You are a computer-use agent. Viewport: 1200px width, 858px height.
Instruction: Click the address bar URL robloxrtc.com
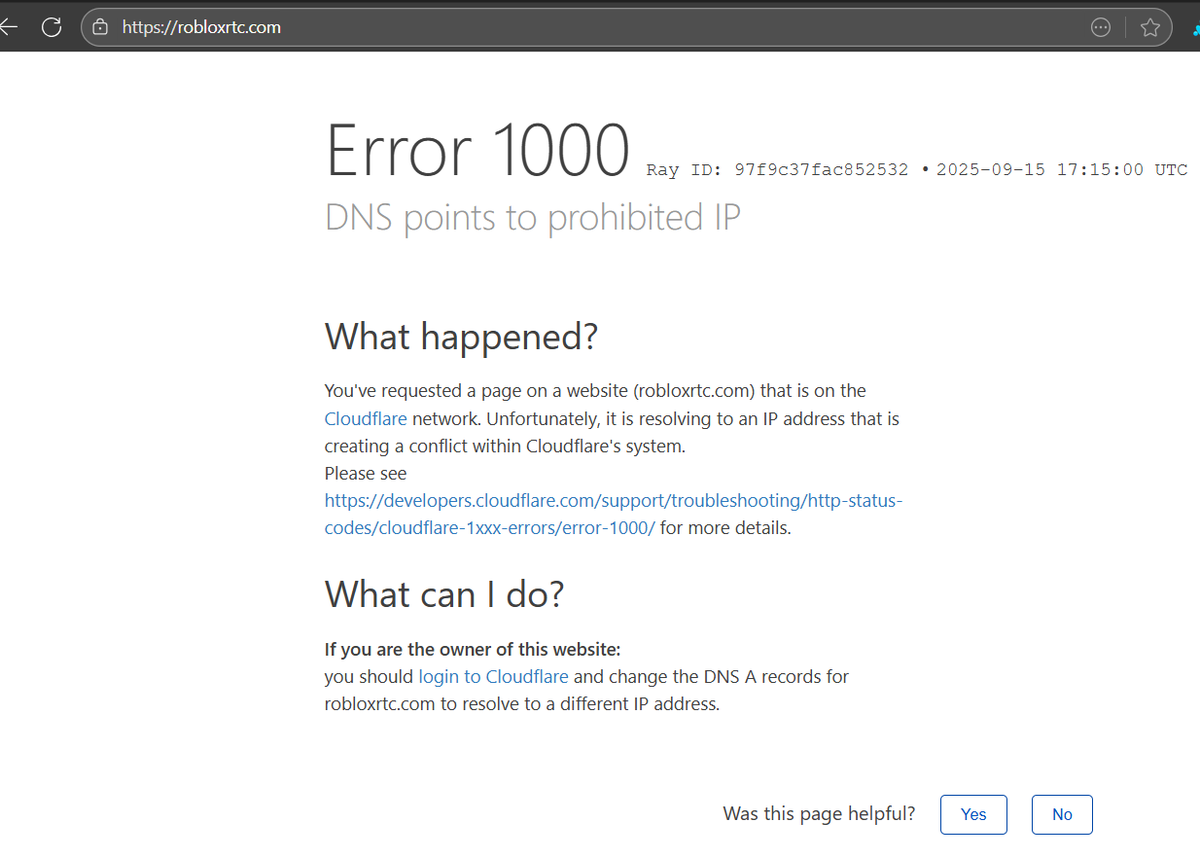click(x=201, y=27)
